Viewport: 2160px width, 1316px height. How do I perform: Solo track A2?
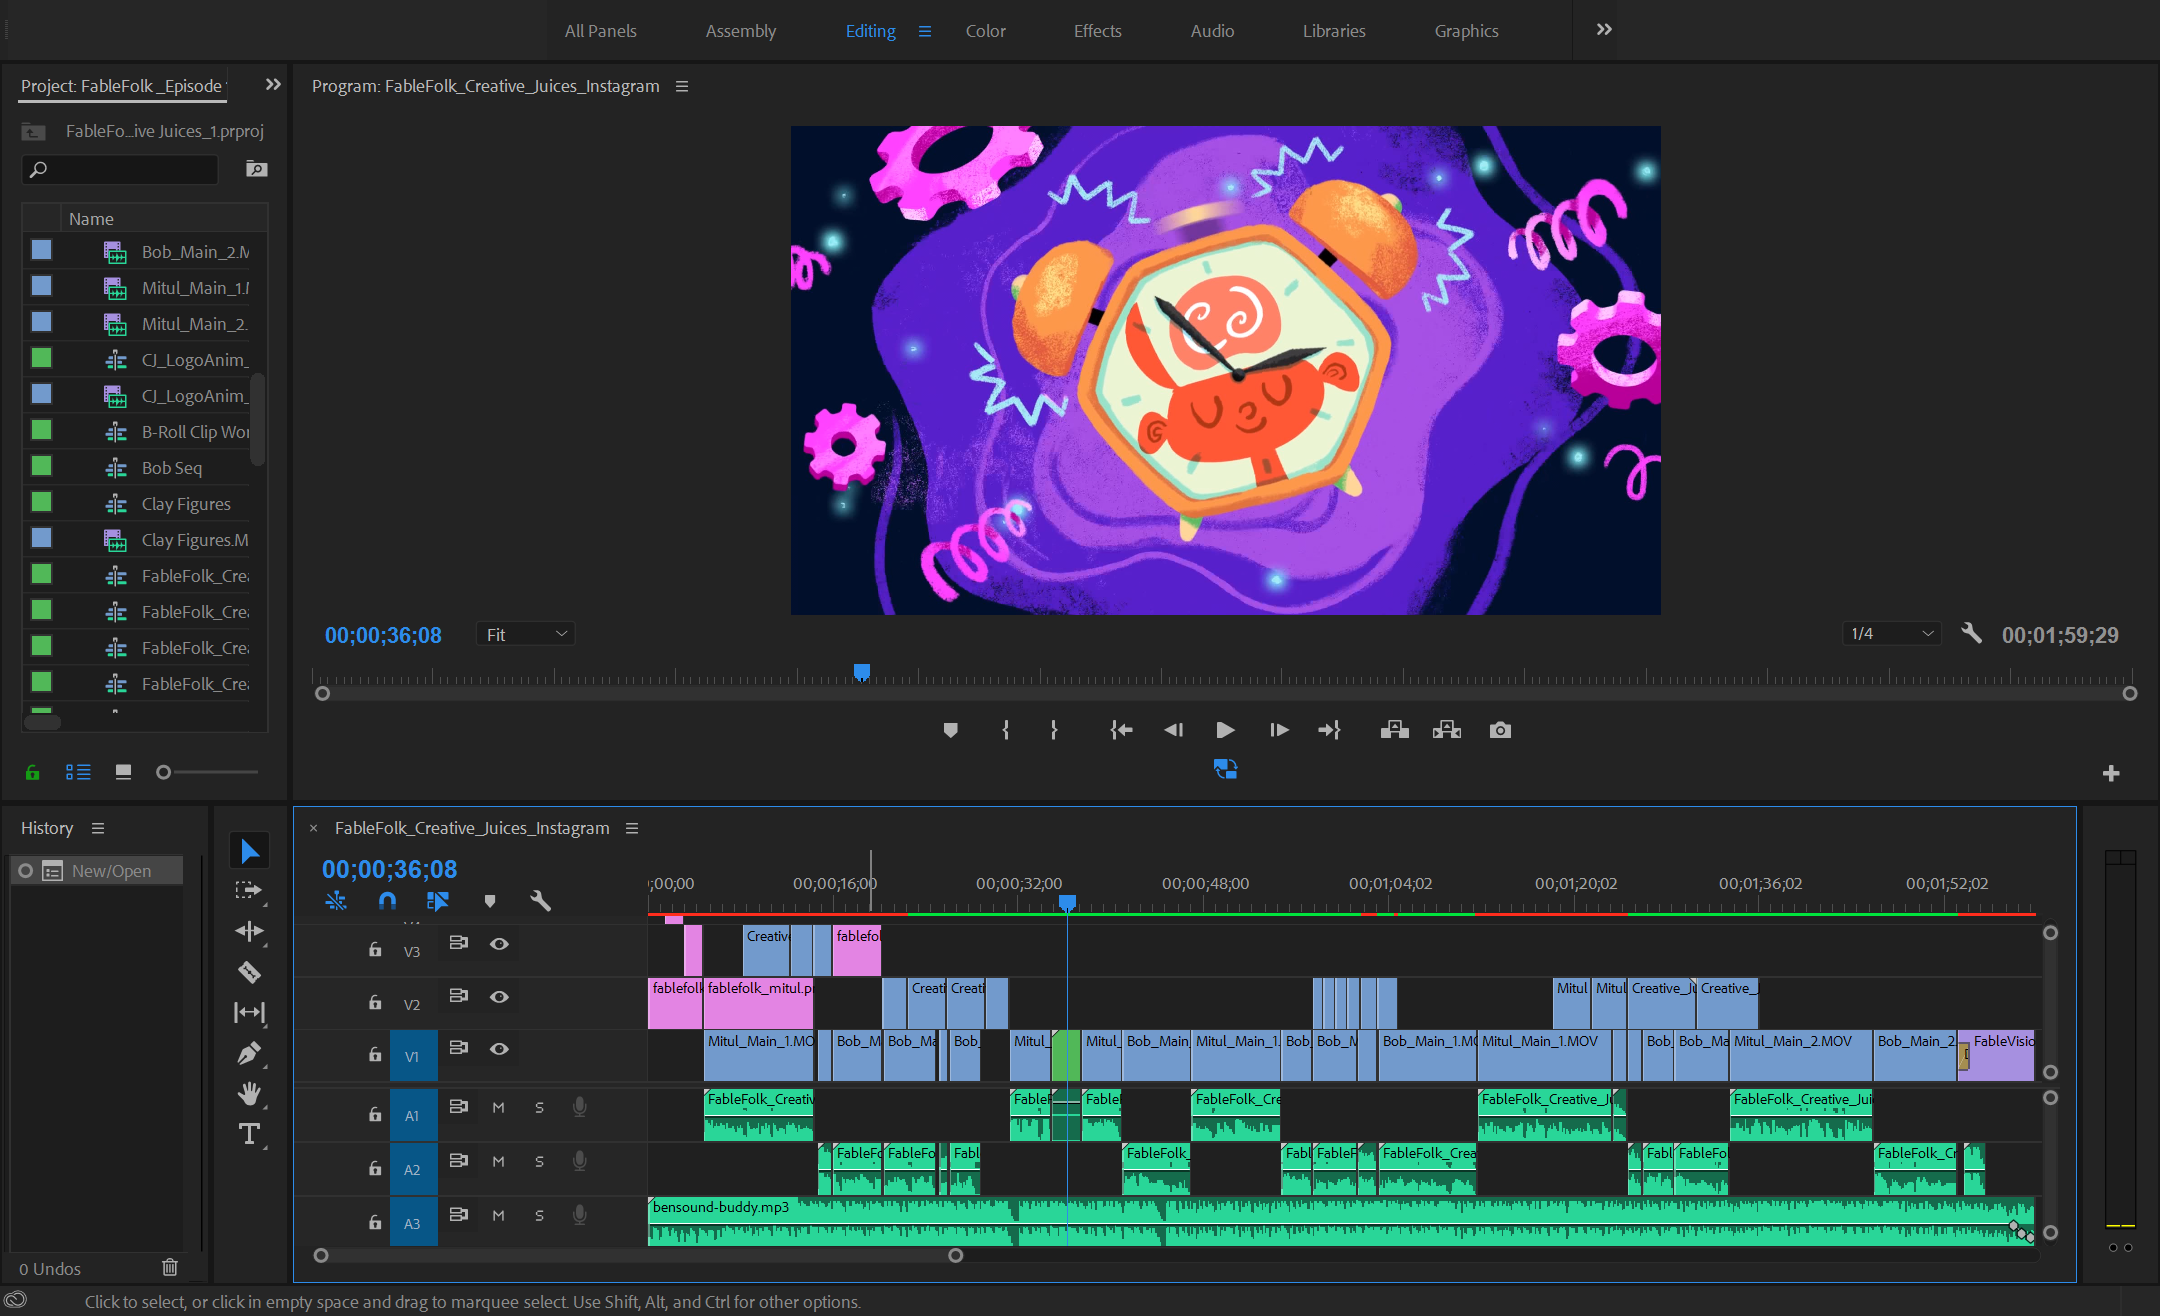coord(539,1161)
